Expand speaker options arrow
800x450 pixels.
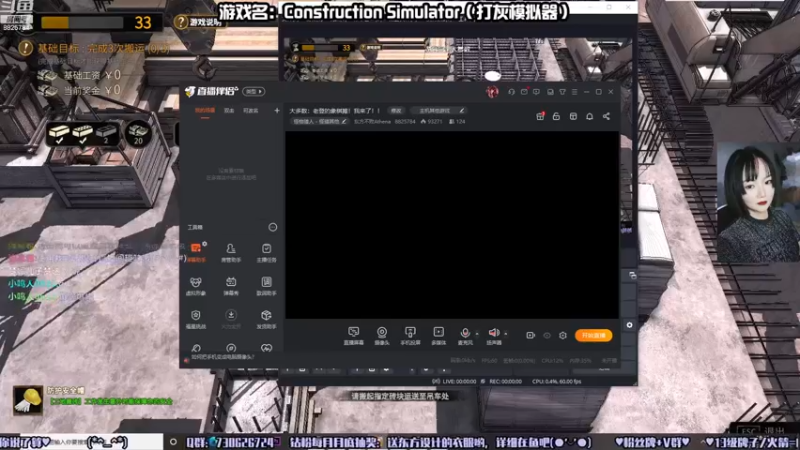pyautogui.click(x=506, y=334)
